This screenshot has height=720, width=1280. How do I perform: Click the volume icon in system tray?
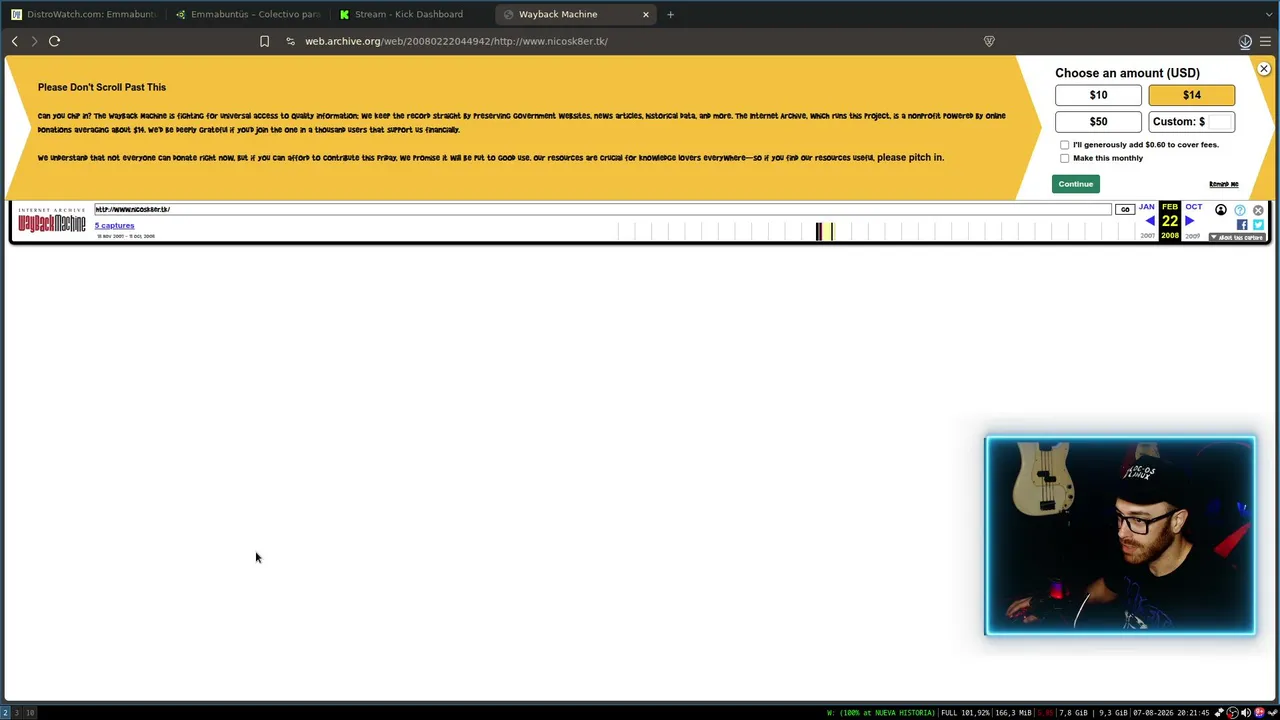(x=1246, y=713)
